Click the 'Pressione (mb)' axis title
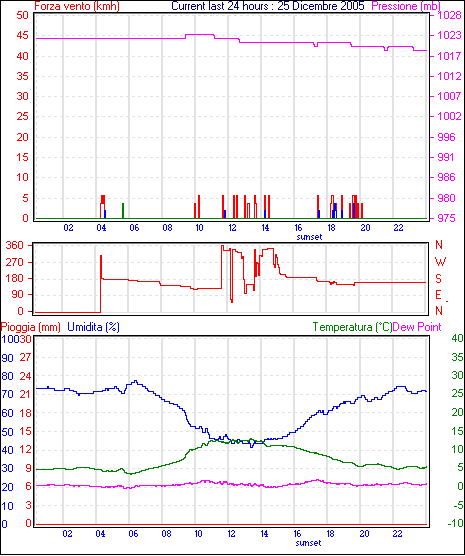The height and width of the screenshot is (556, 465). click(x=406, y=6)
